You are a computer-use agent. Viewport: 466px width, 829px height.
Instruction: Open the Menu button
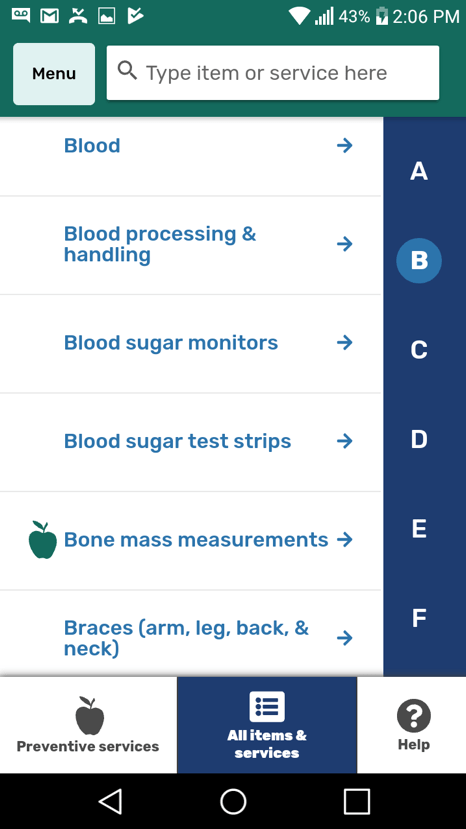[54, 73]
